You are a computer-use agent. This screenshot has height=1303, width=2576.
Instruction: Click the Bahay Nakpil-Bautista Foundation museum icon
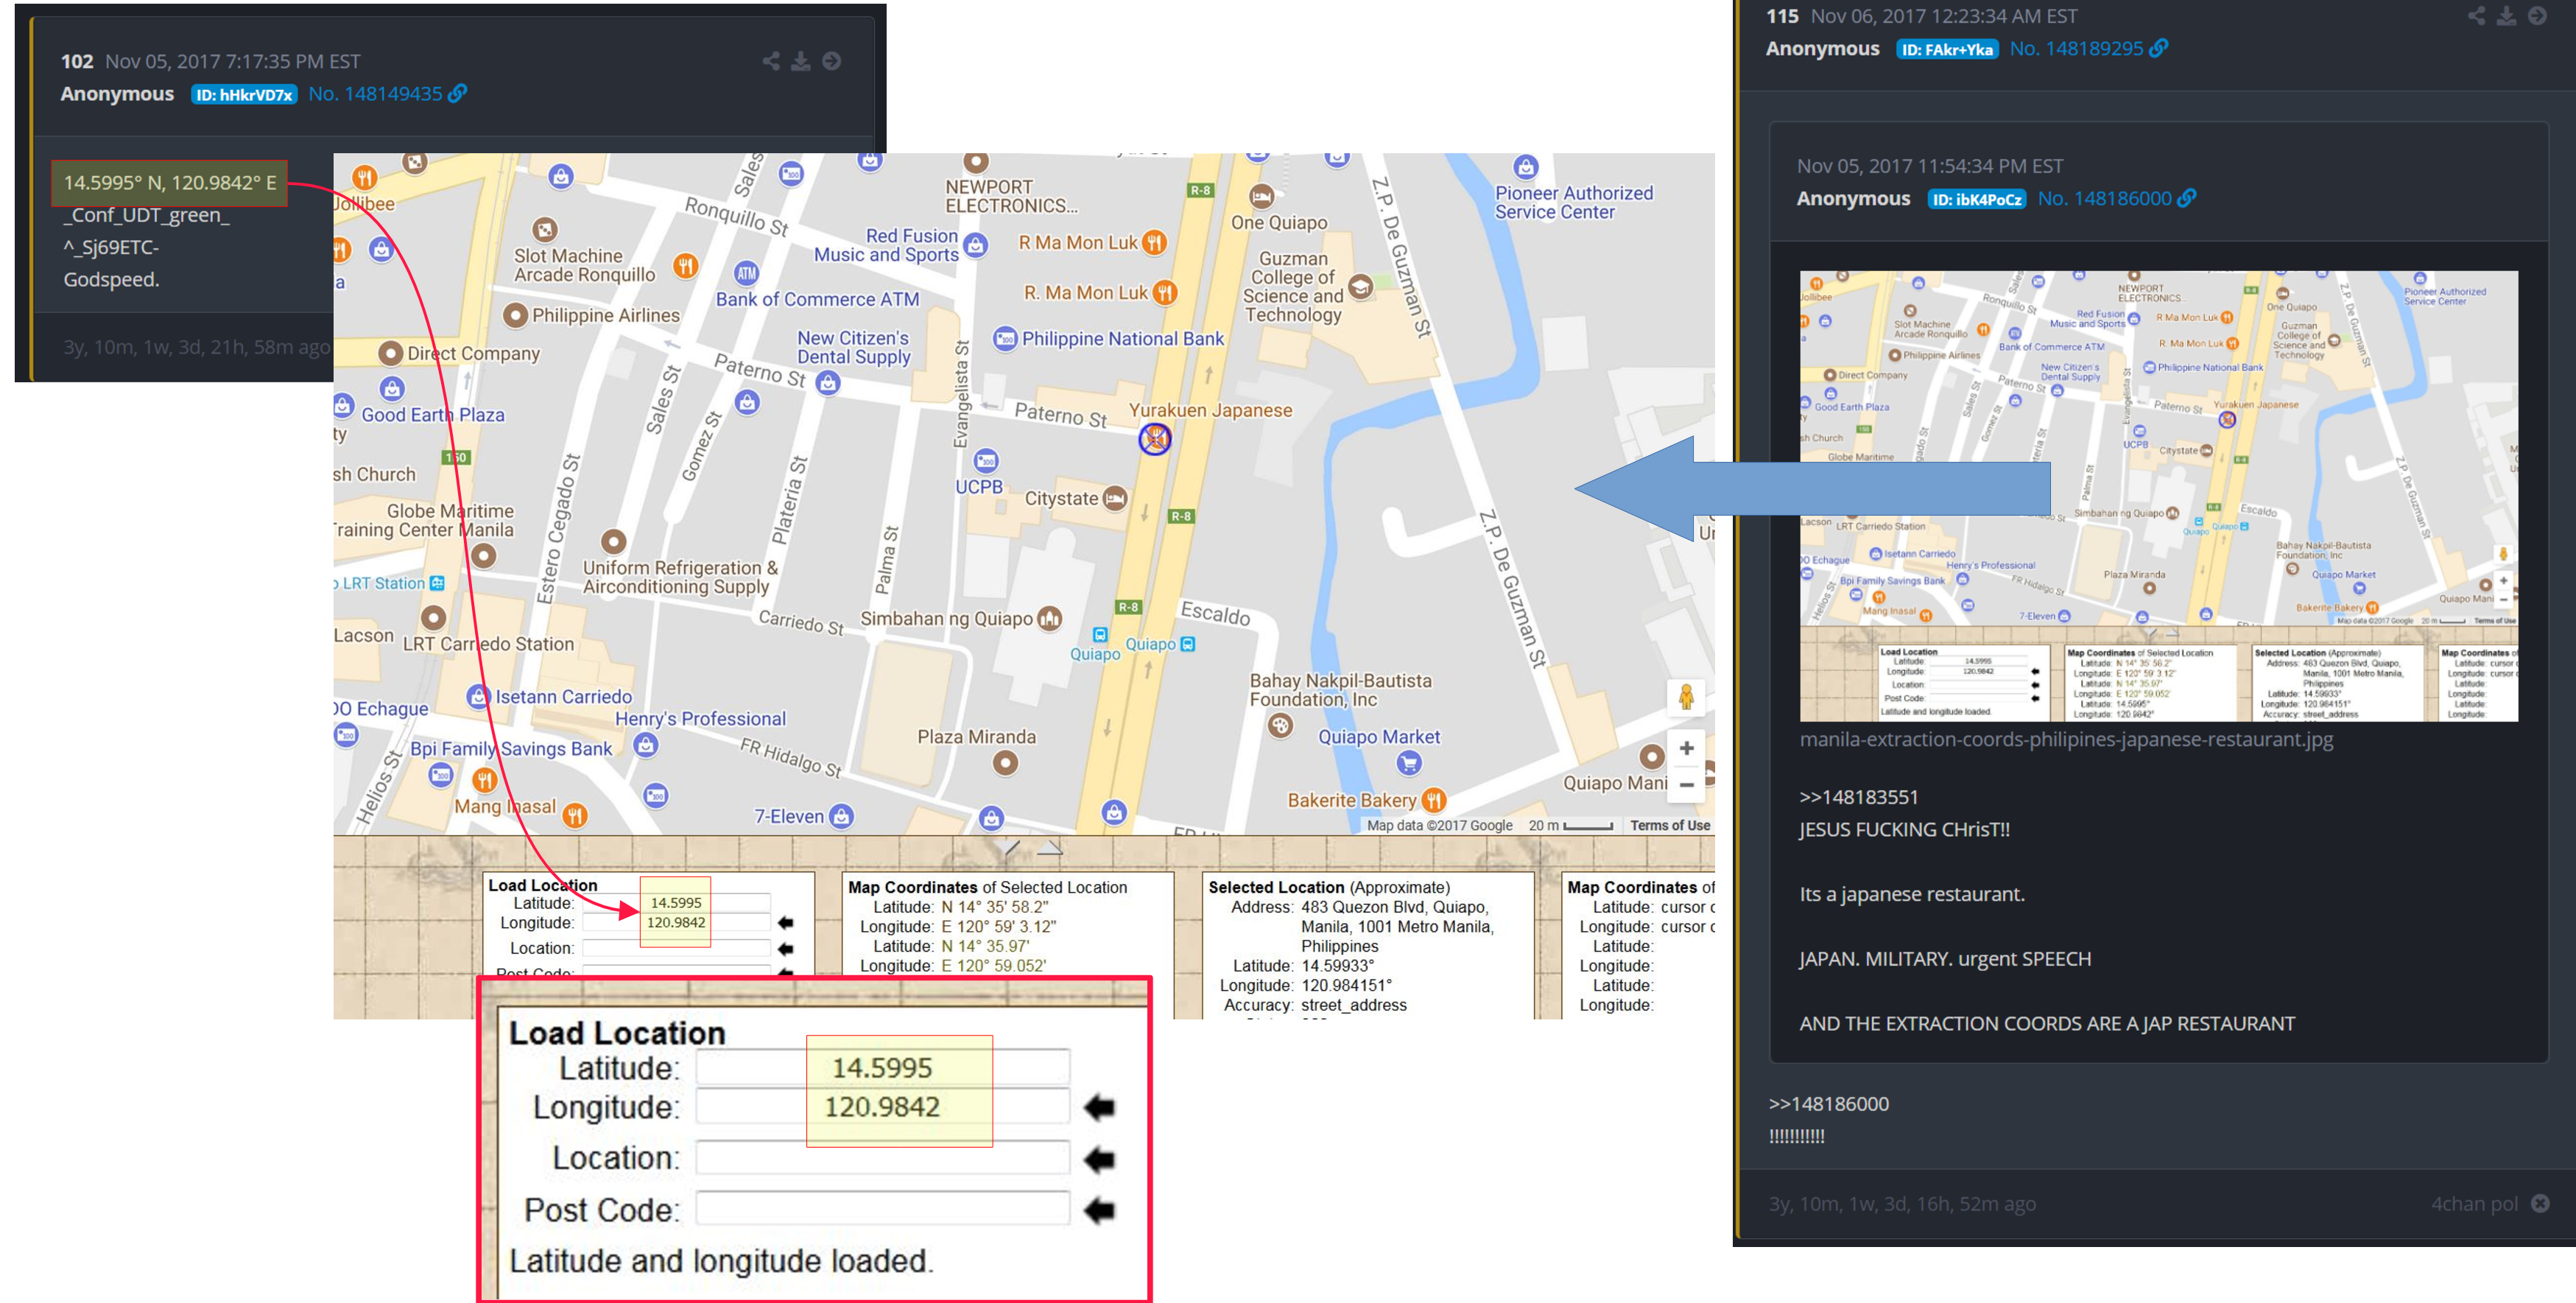(x=1280, y=726)
